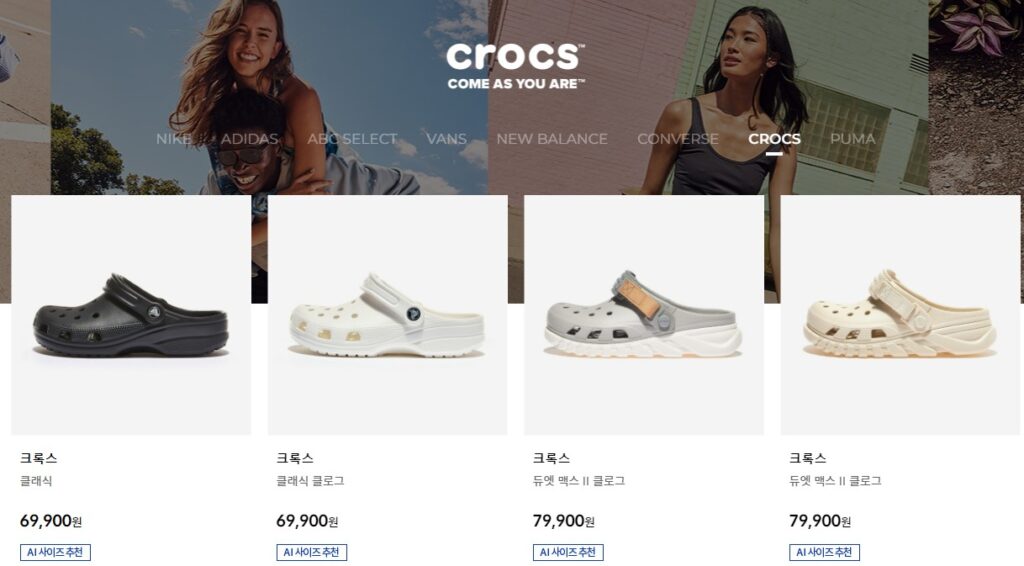Open the grey Duet Max II clog image
1024x566 pixels.
point(644,315)
